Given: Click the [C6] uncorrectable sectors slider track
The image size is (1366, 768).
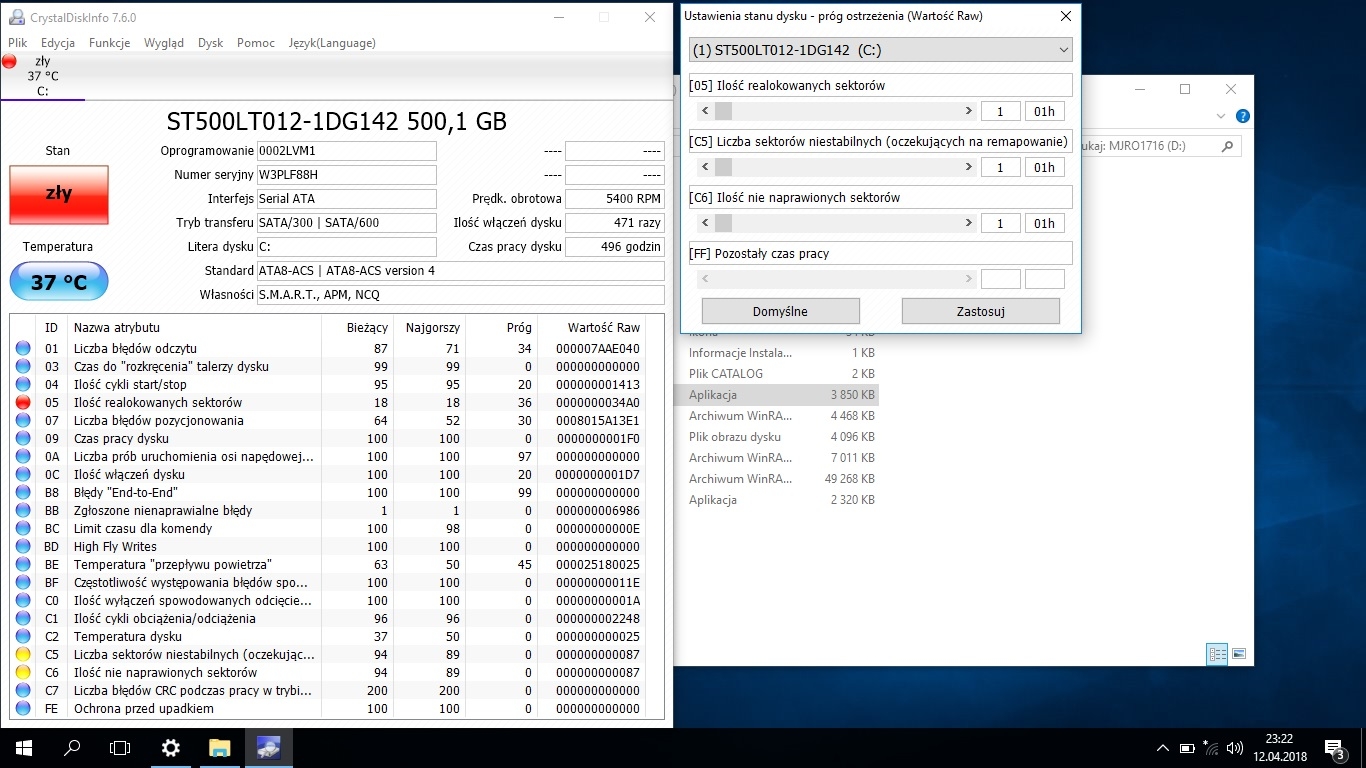Looking at the screenshot, I should 837,223.
